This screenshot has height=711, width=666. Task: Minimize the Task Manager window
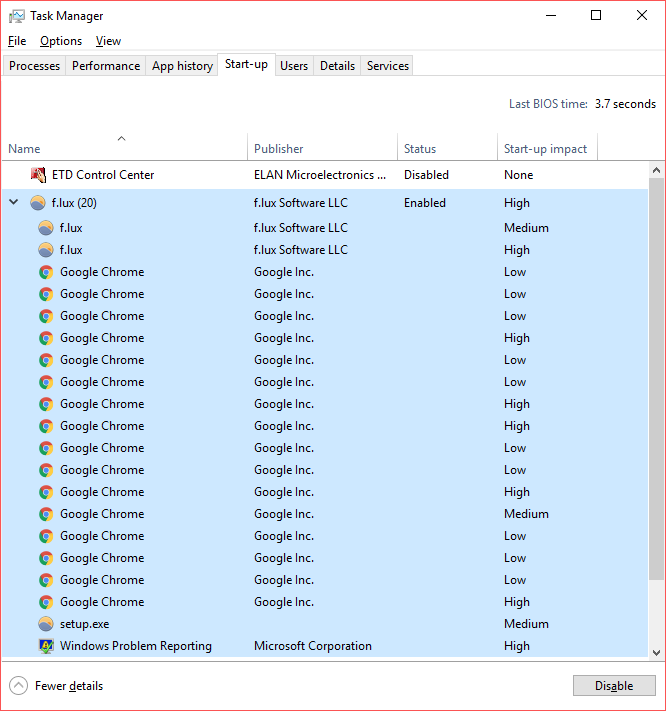551,15
